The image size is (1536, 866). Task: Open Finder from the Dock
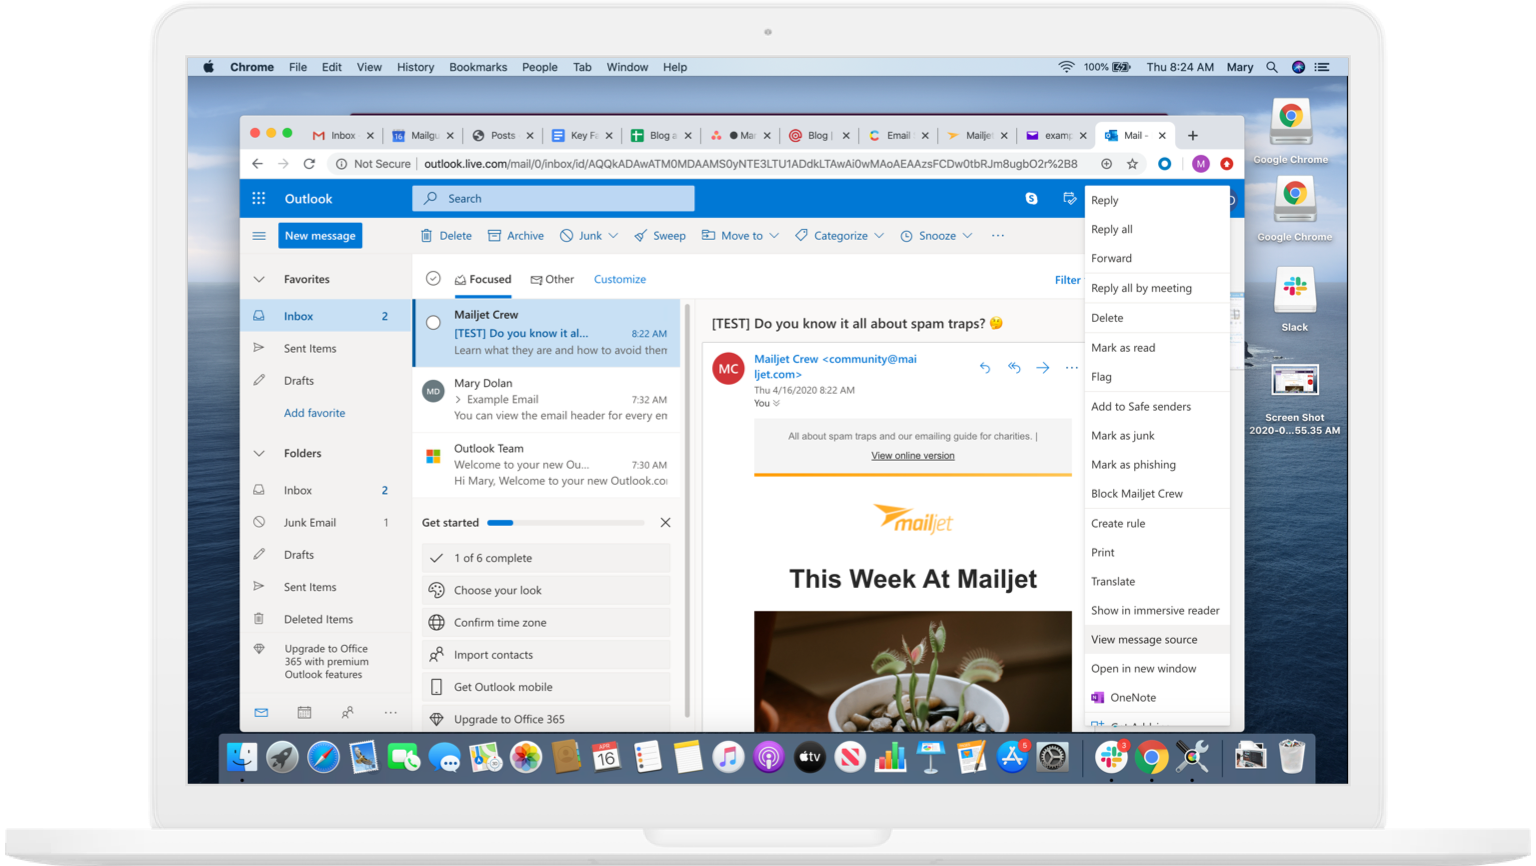tap(242, 757)
